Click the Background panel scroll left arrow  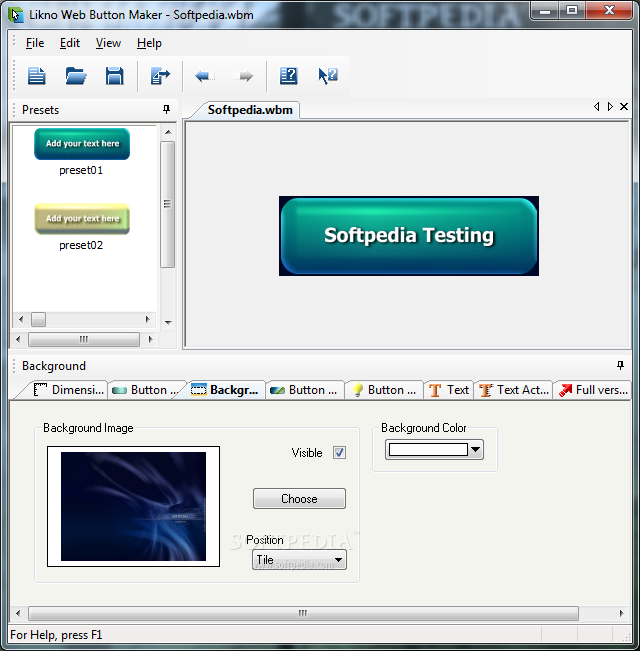tap(18, 613)
